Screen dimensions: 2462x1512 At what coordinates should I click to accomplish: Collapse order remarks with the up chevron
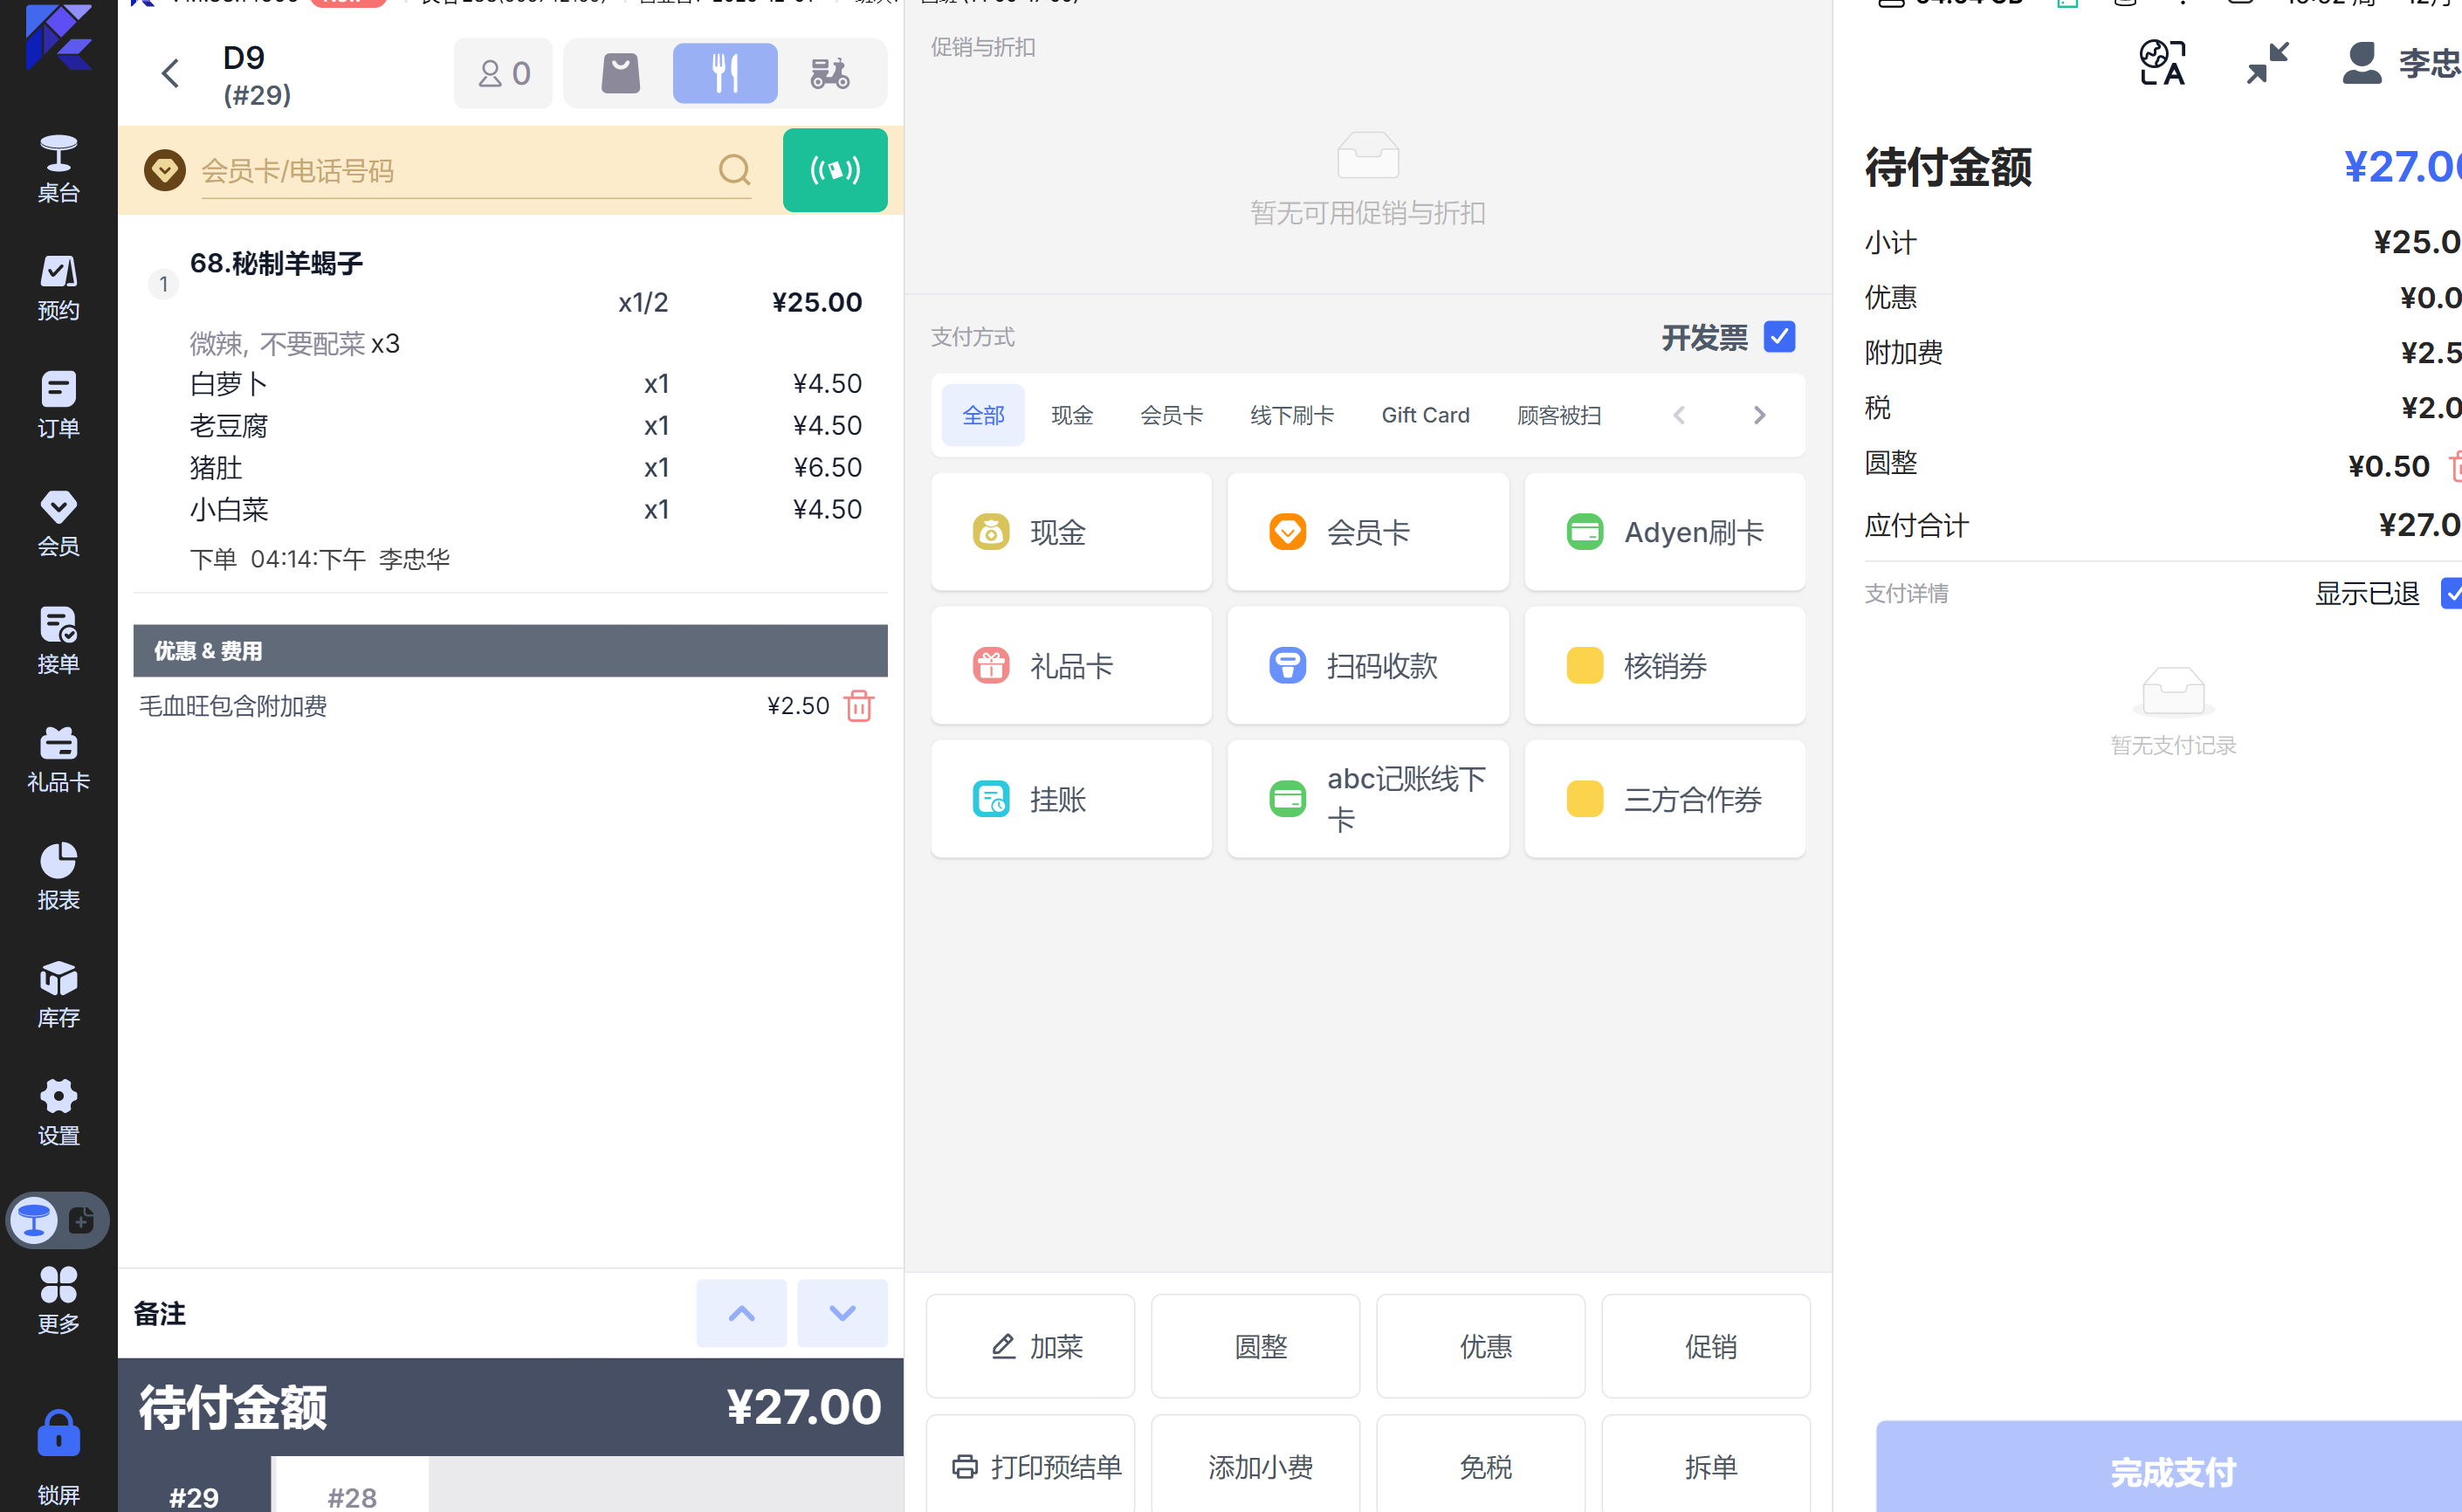coord(741,1313)
